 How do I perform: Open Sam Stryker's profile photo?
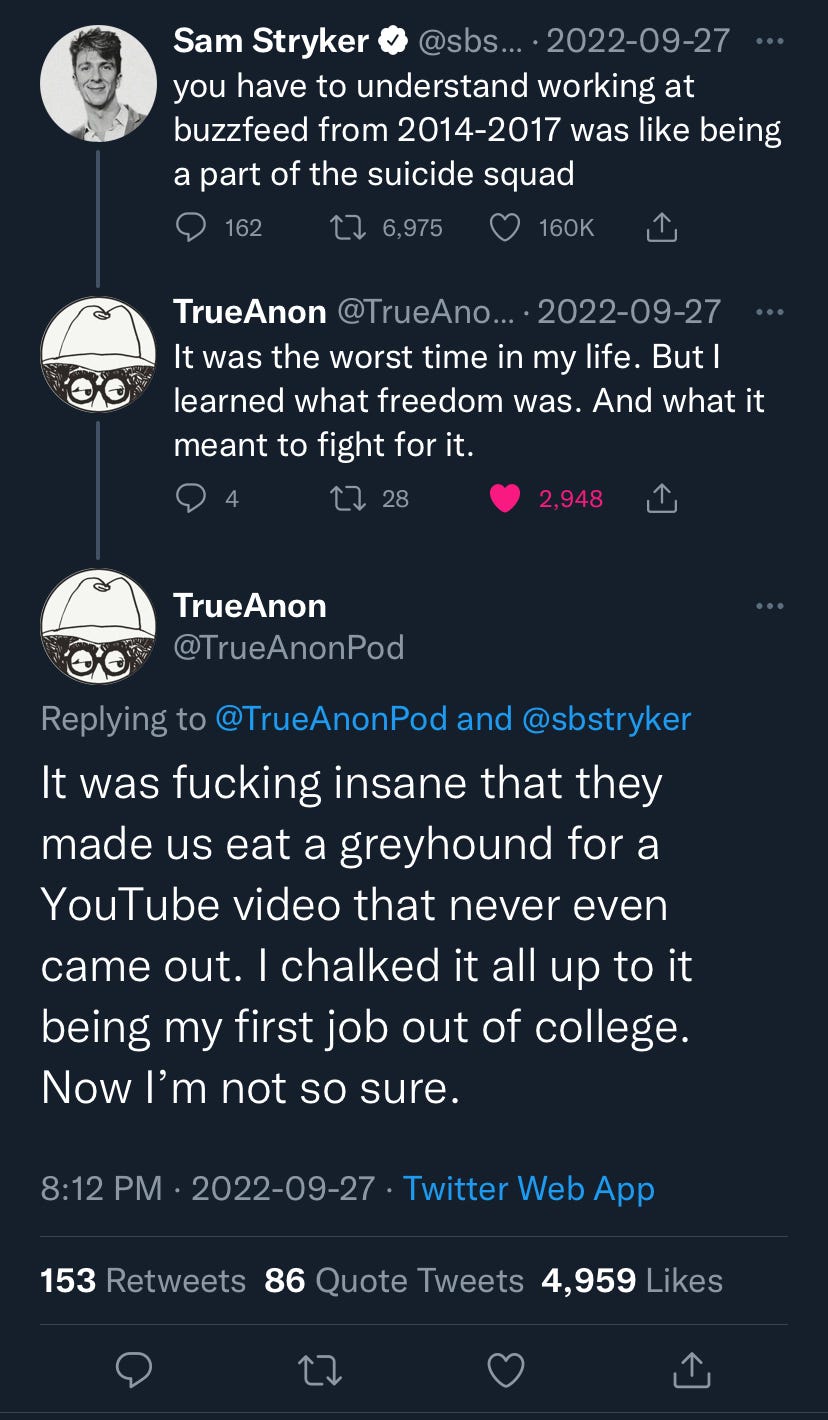tap(98, 84)
